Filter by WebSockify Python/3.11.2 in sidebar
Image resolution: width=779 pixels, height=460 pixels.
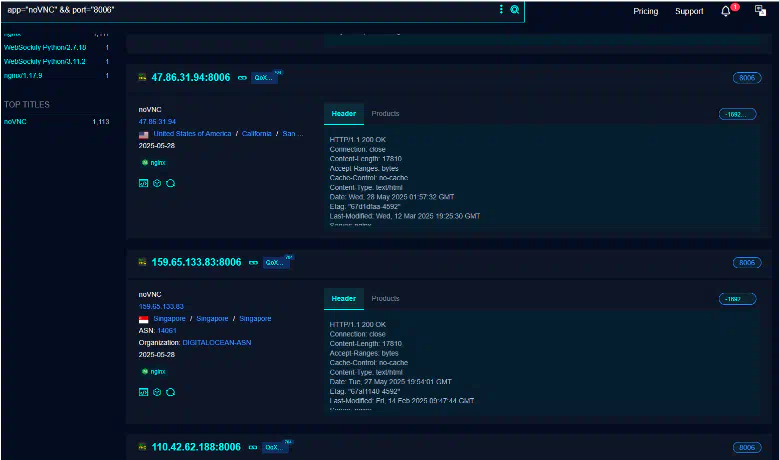click(45, 61)
